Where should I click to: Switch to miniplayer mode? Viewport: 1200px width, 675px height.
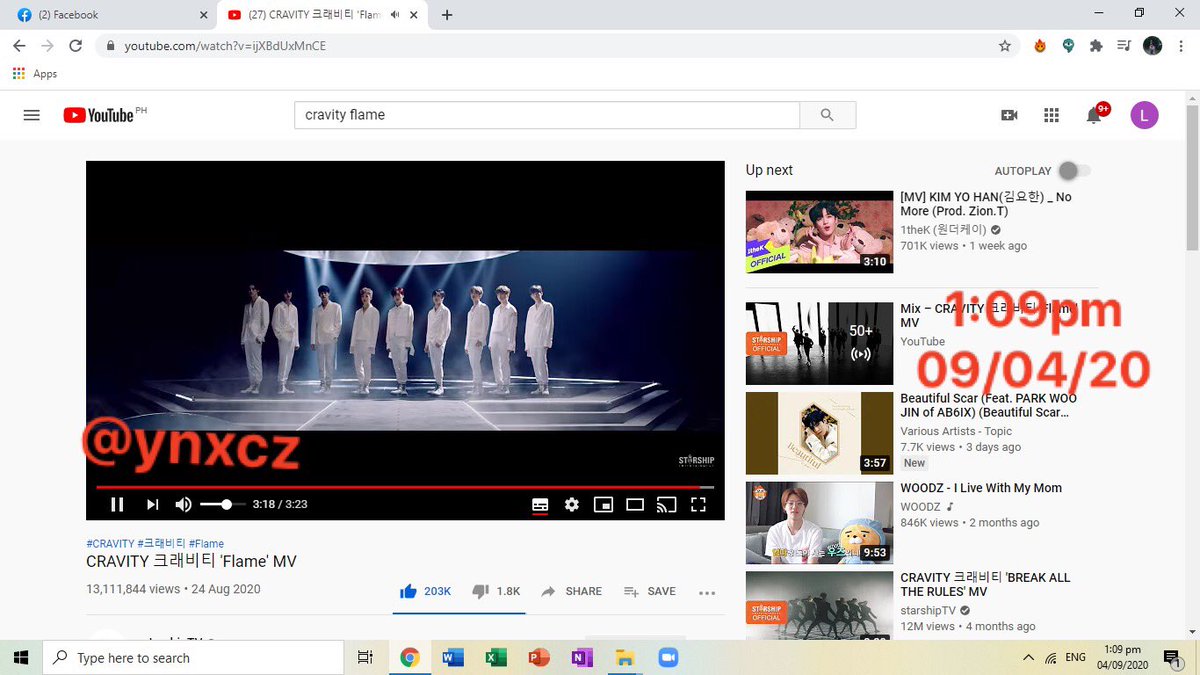603,505
